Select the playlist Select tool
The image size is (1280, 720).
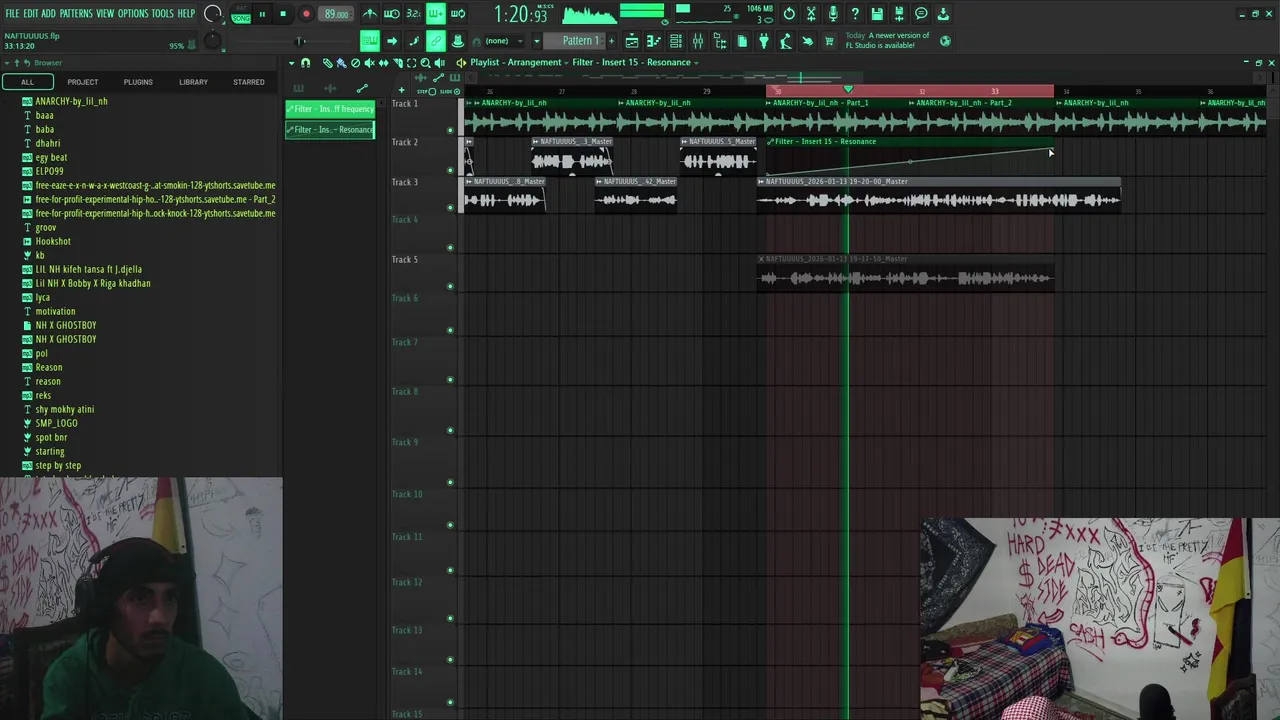(411, 63)
